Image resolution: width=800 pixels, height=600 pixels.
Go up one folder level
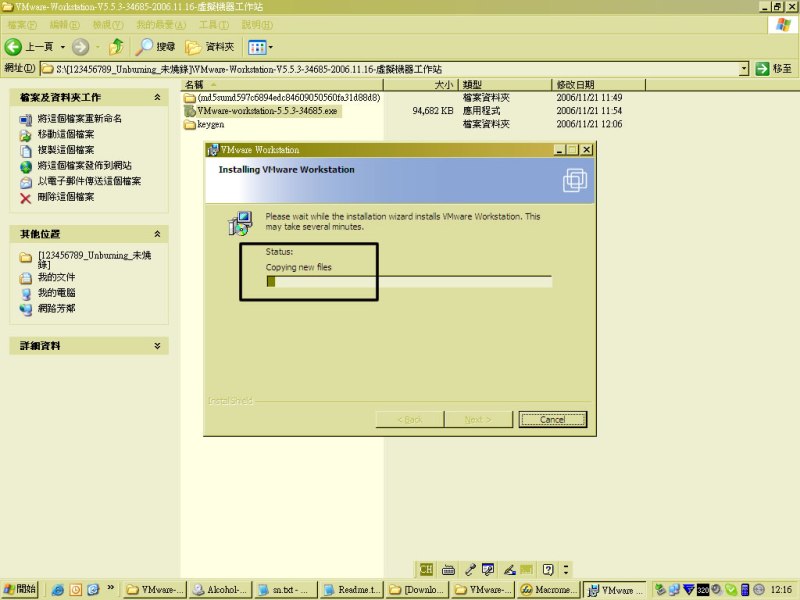(x=117, y=47)
